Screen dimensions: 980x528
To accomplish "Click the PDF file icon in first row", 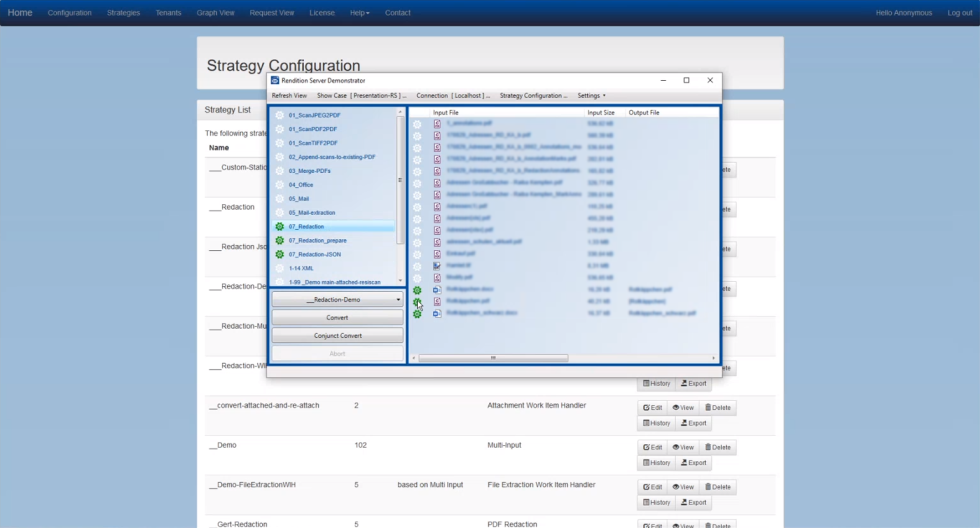I will [437, 124].
